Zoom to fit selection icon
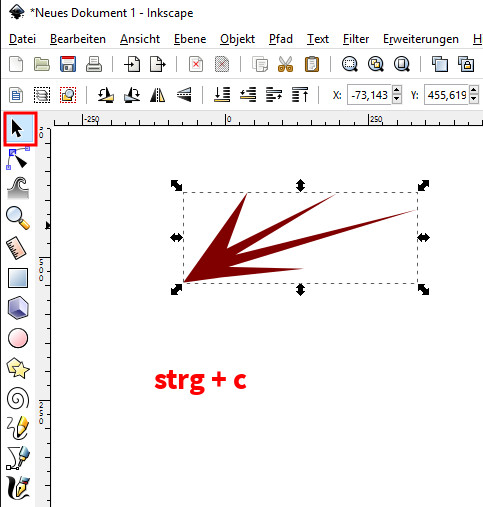This screenshot has width=483, height=507. point(350,64)
